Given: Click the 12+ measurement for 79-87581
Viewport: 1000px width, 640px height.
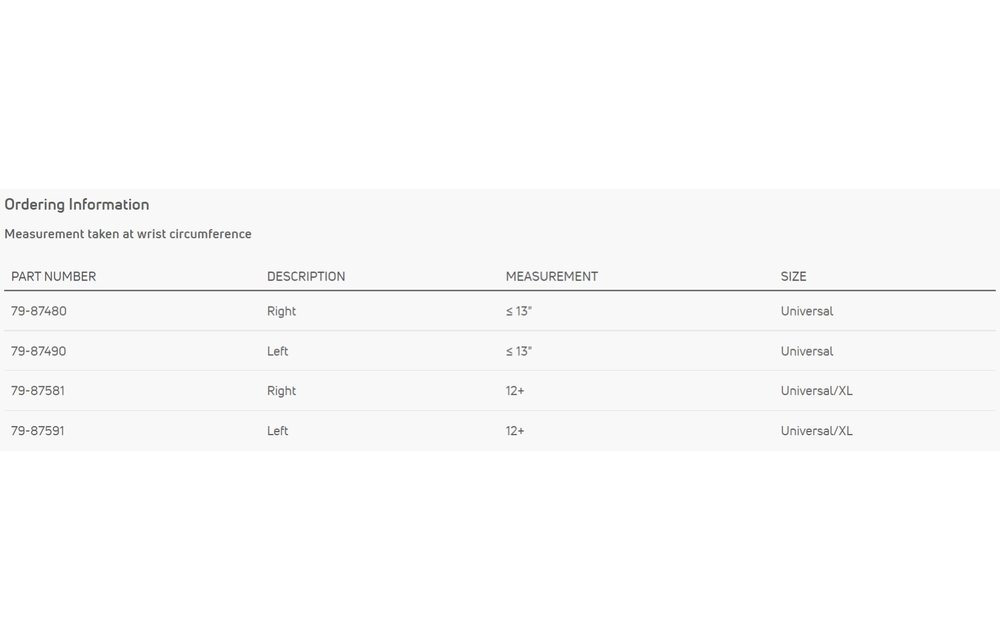Looking at the screenshot, I should point(515,391).
